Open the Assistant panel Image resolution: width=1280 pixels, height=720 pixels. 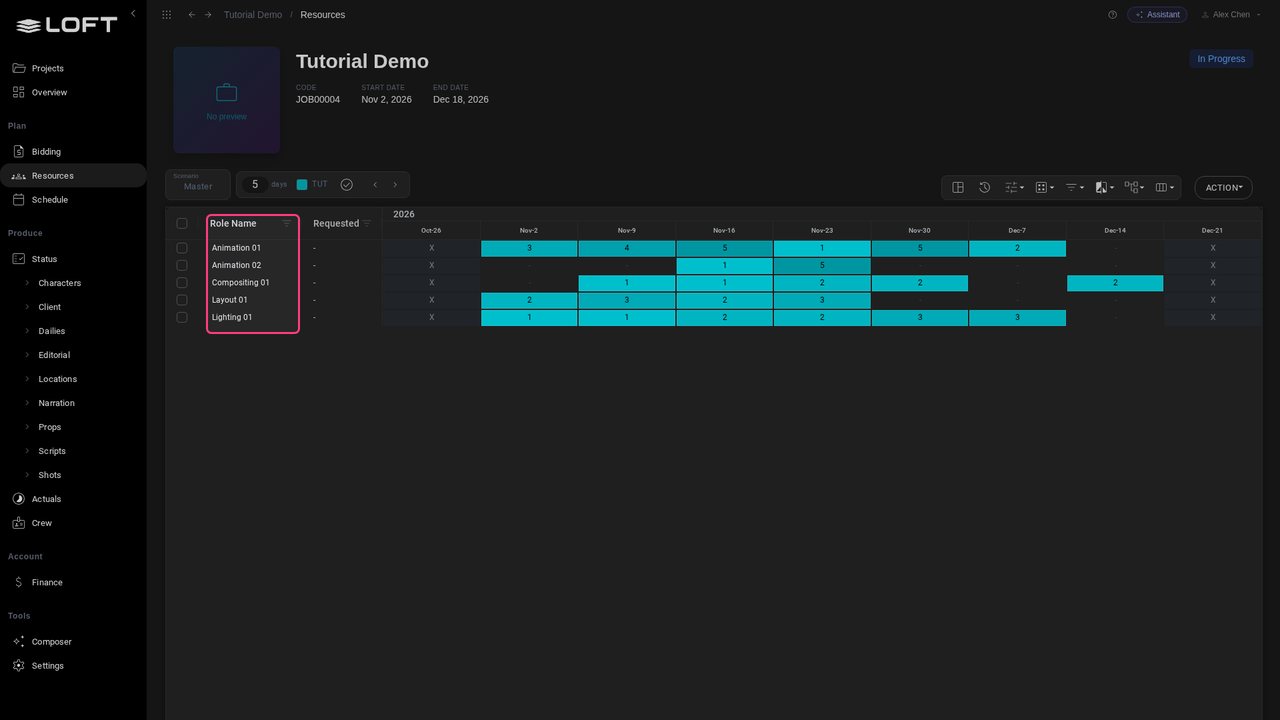point(1157,15)
